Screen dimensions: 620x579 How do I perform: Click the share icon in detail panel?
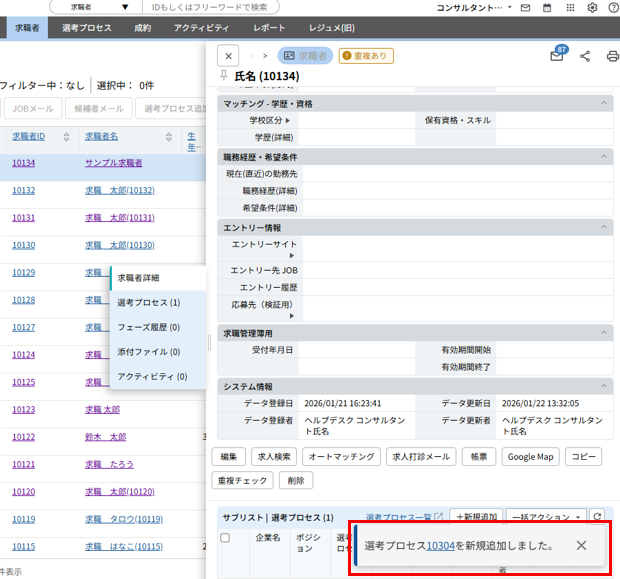(585, 57)
